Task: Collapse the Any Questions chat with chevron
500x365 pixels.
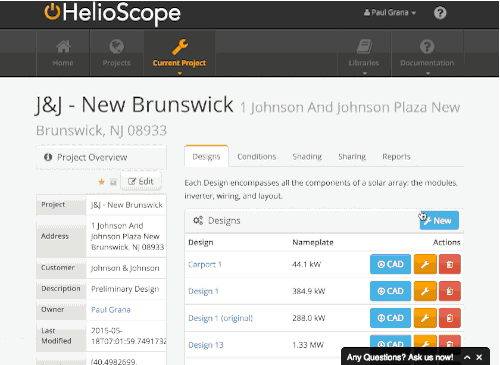Action: pyautogui.click(x=467, y=357)
